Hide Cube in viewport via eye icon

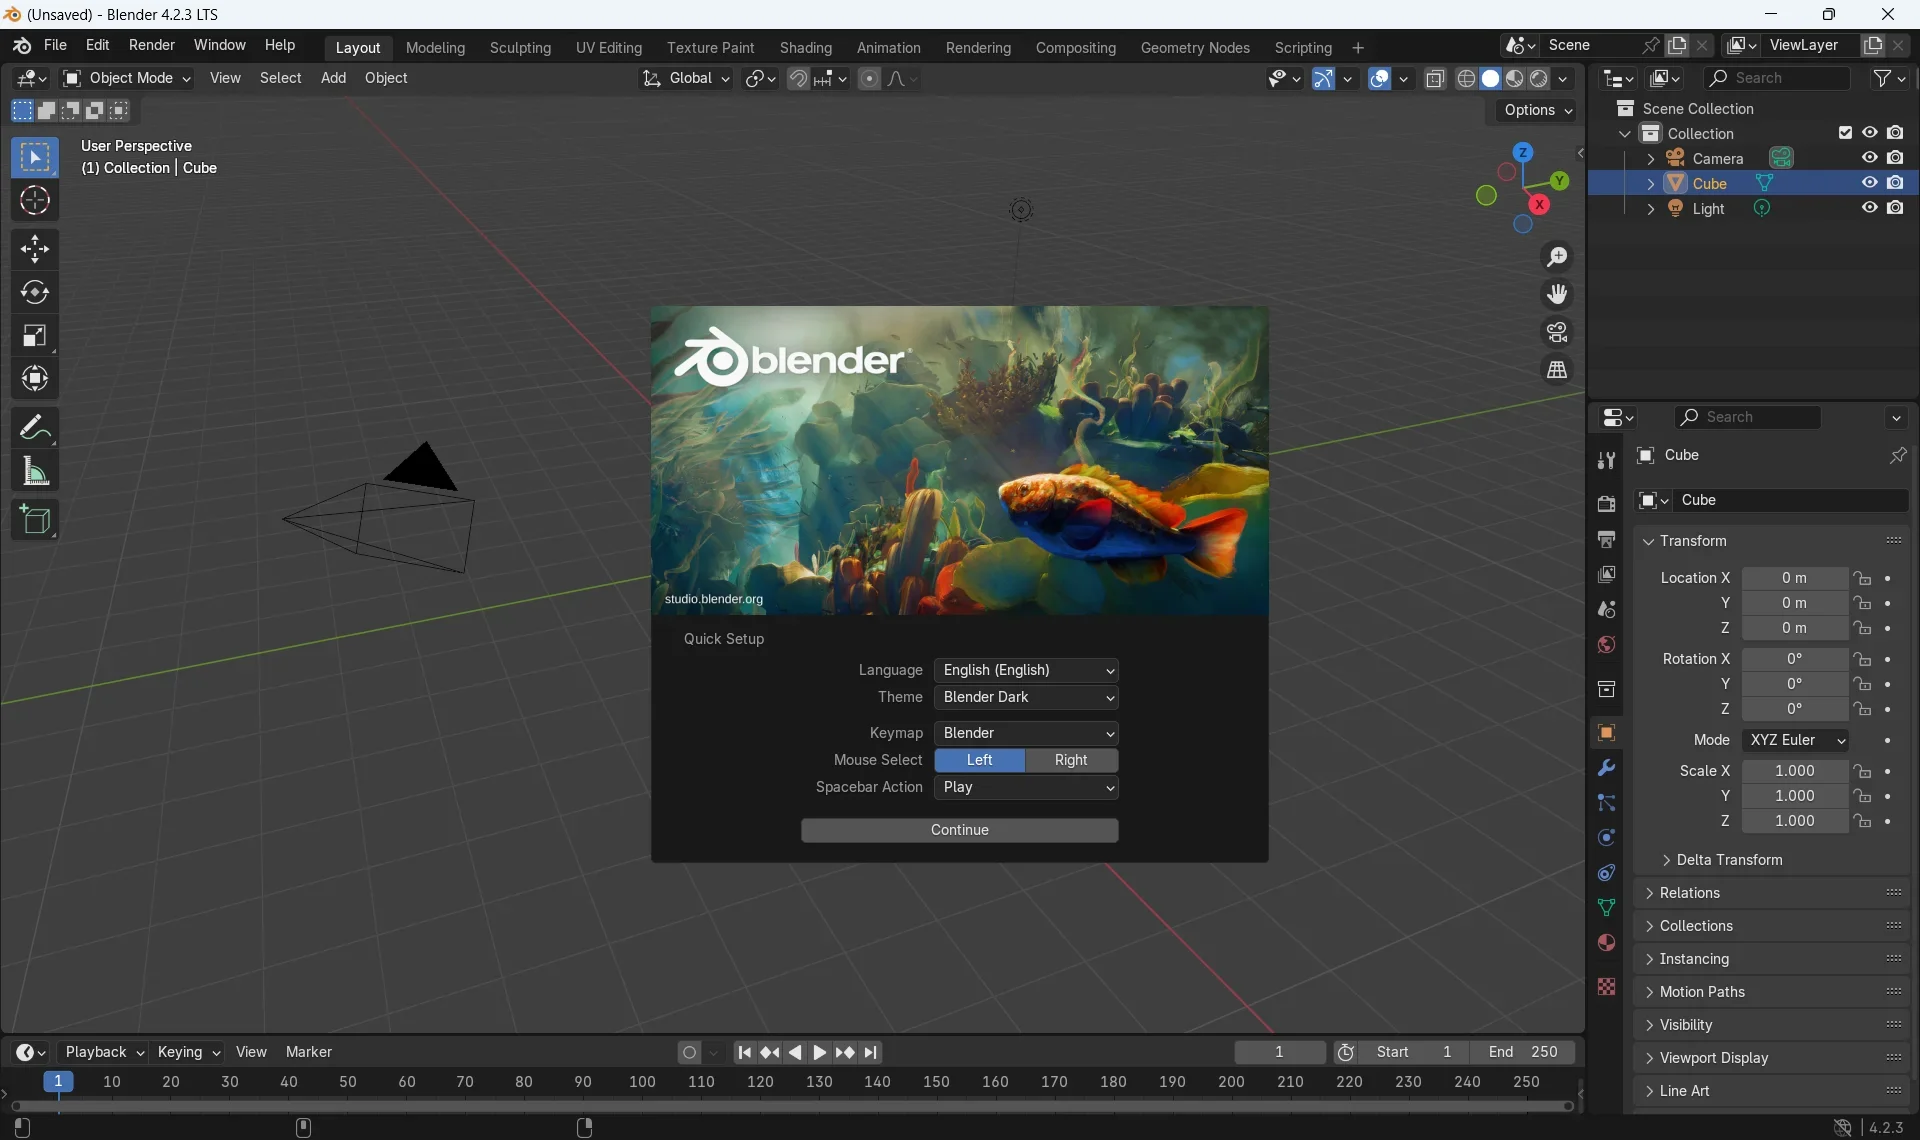click(1869, 183)
